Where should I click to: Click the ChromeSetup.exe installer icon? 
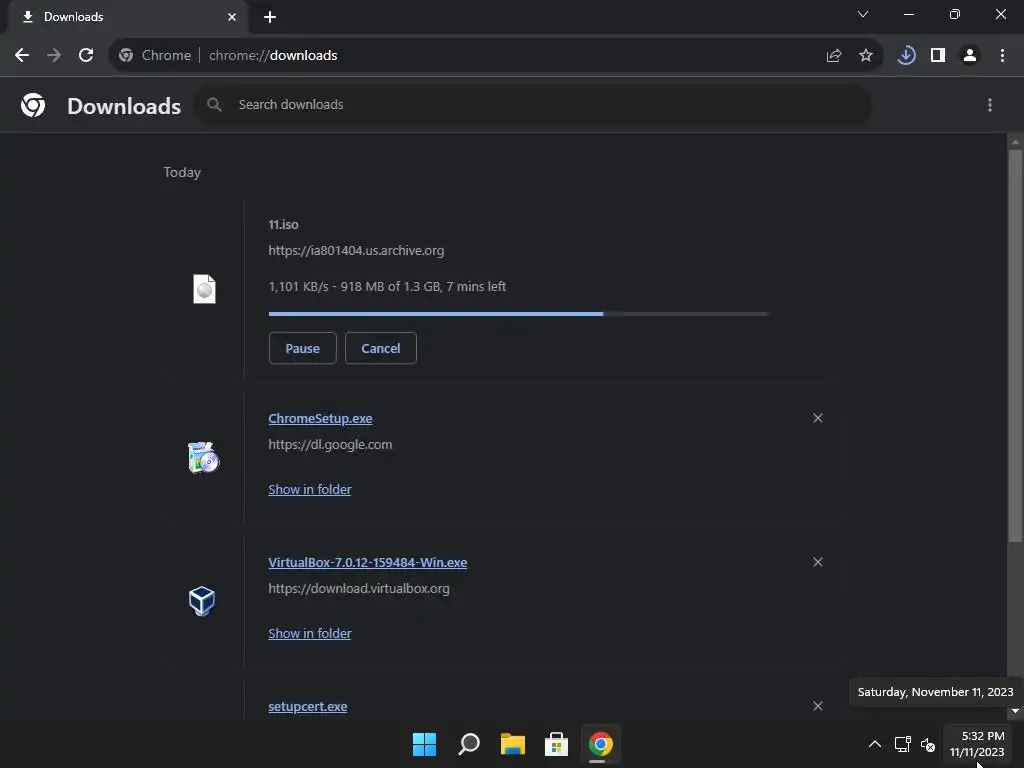coord(203,458)
